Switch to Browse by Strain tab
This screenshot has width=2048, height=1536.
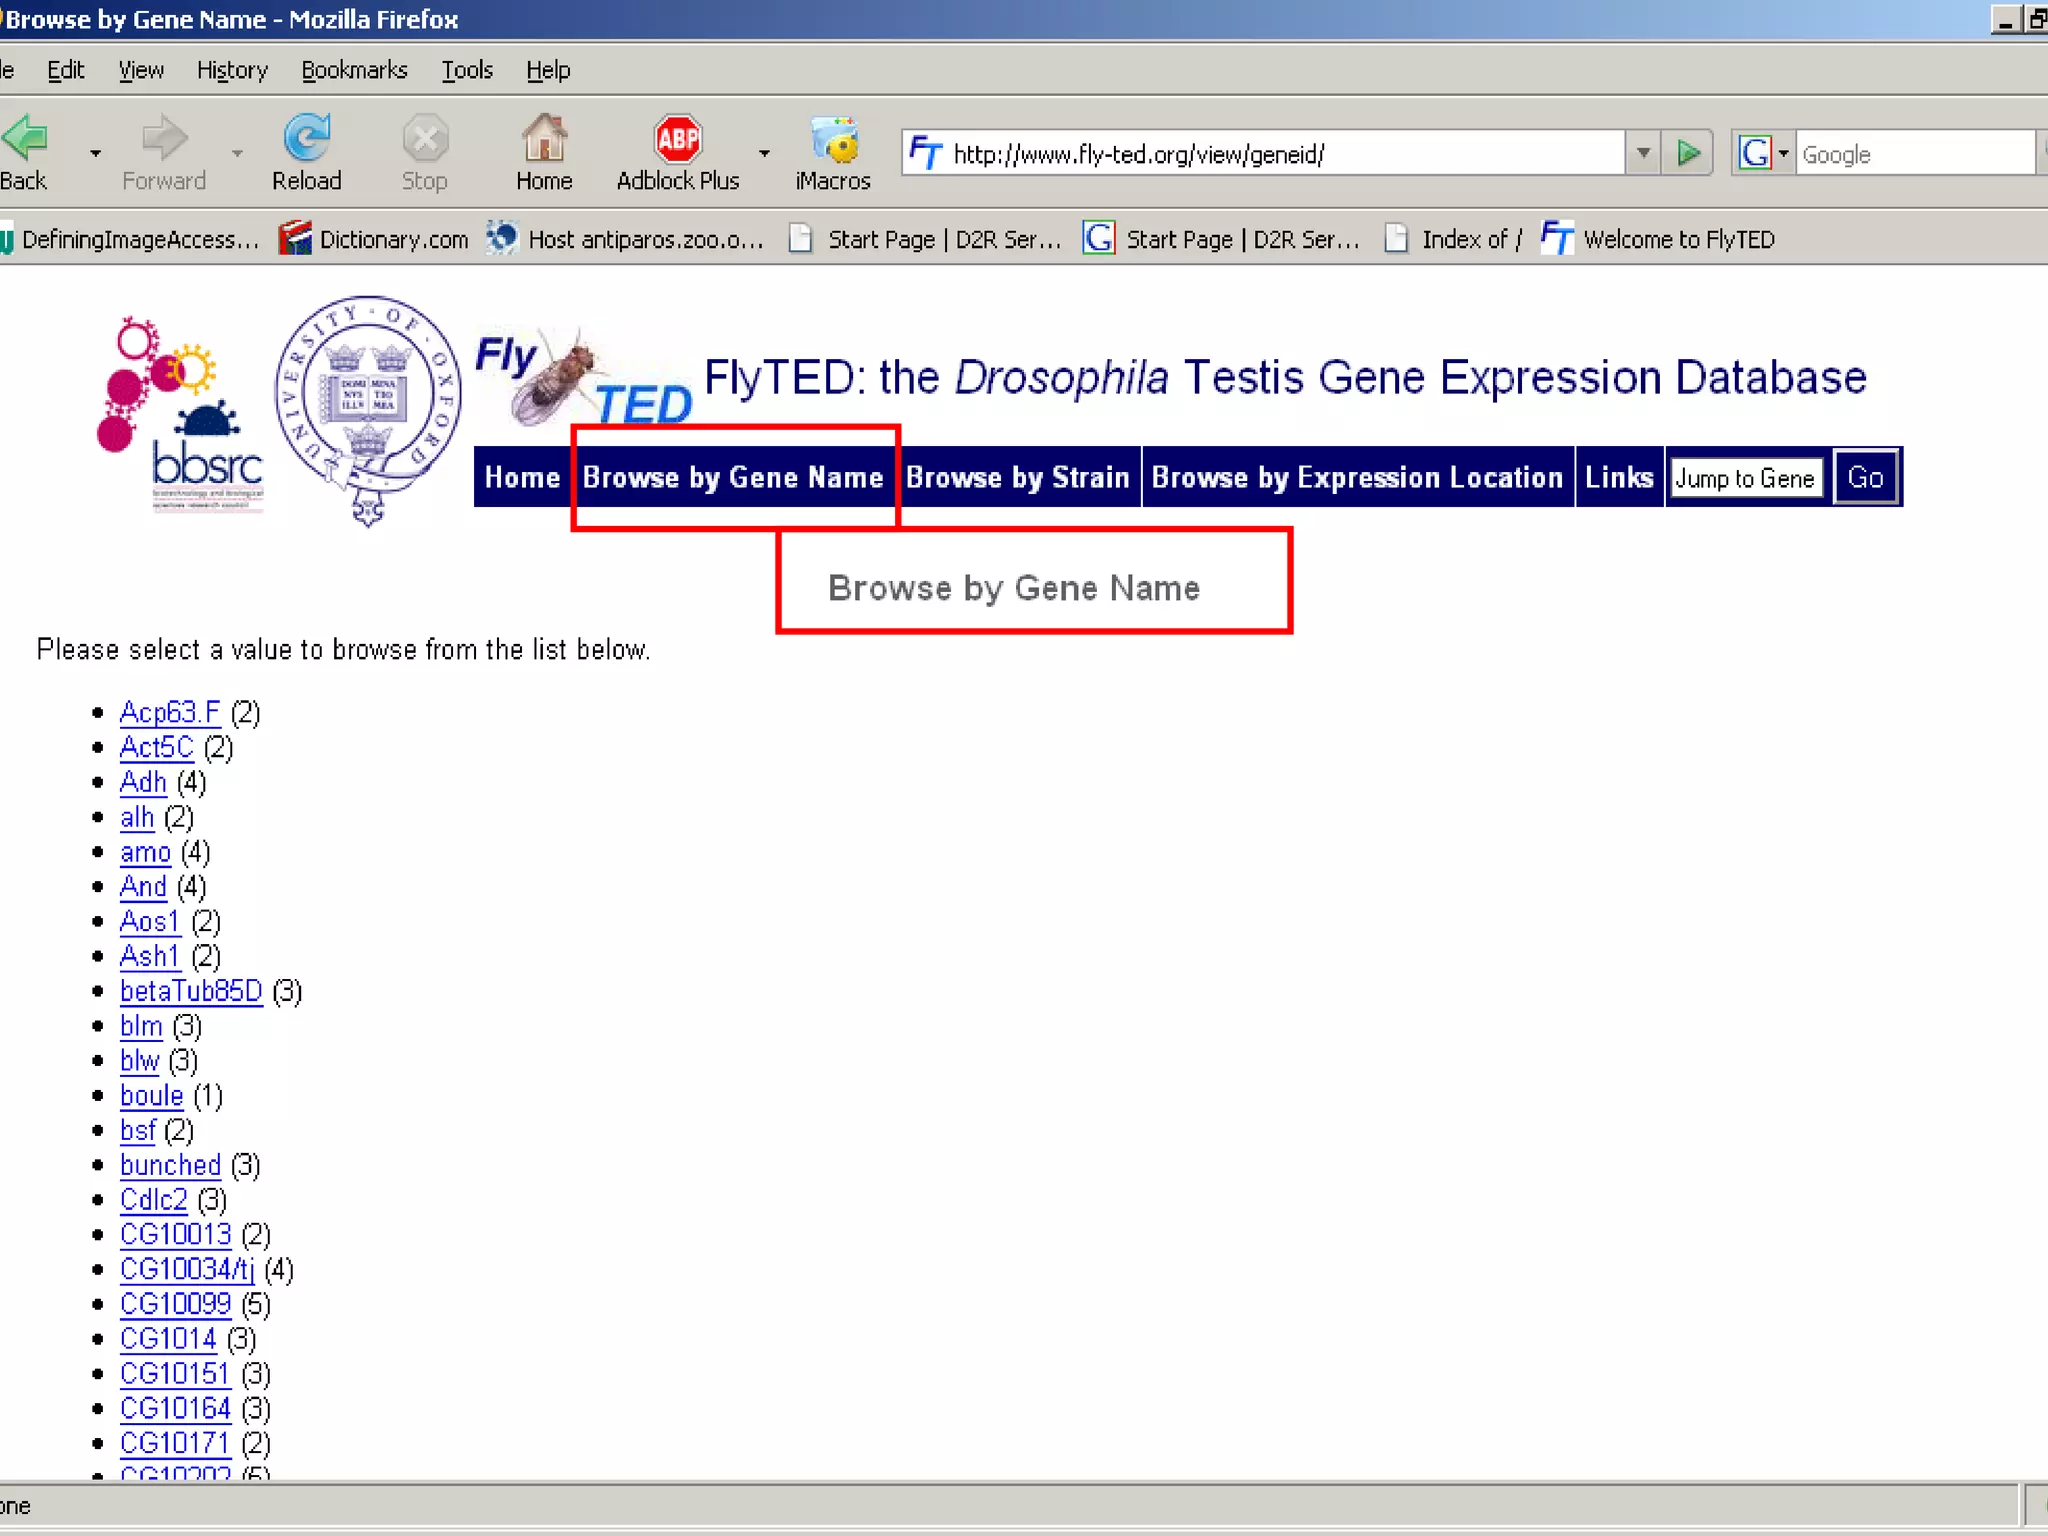(1017, 478)
